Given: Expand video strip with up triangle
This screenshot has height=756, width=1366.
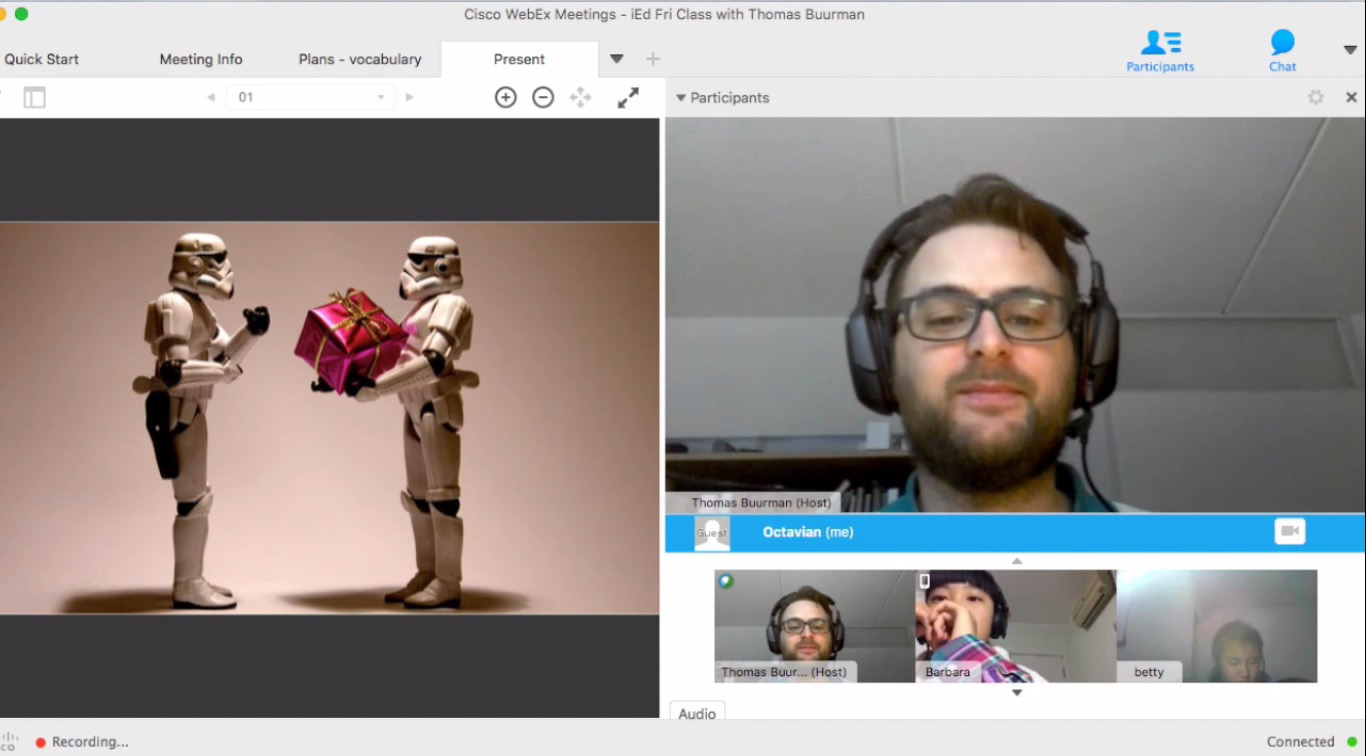Looking at the screenshot, I should (1017, 561).
